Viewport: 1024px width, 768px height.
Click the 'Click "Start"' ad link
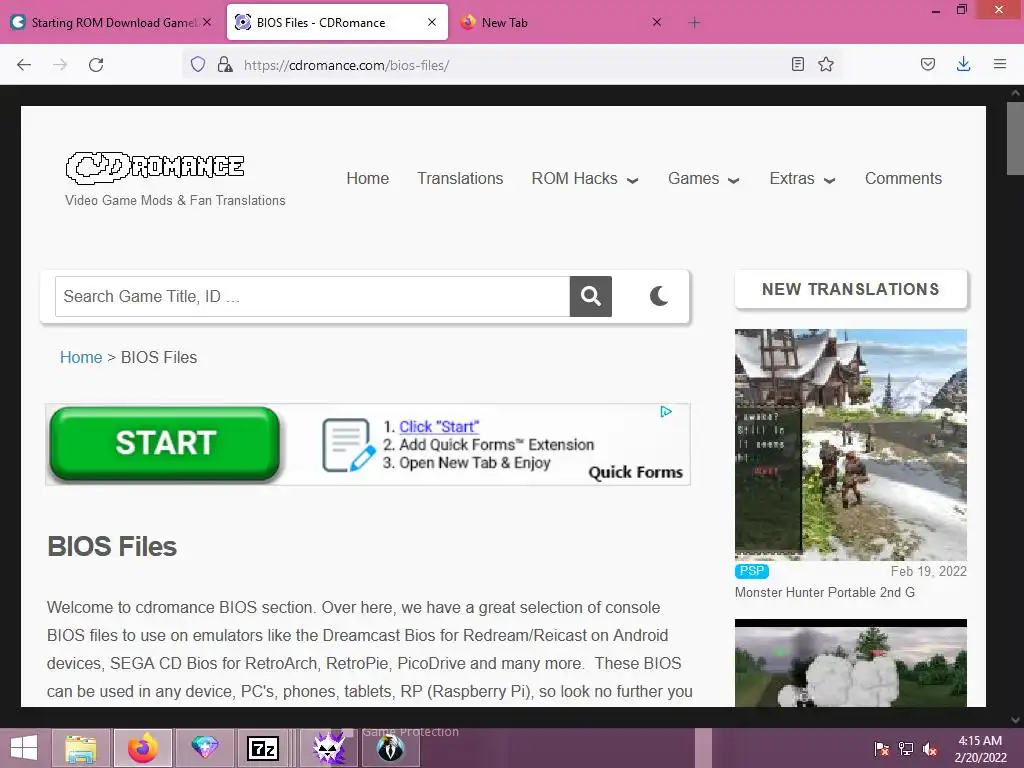(x=439, y=426)
